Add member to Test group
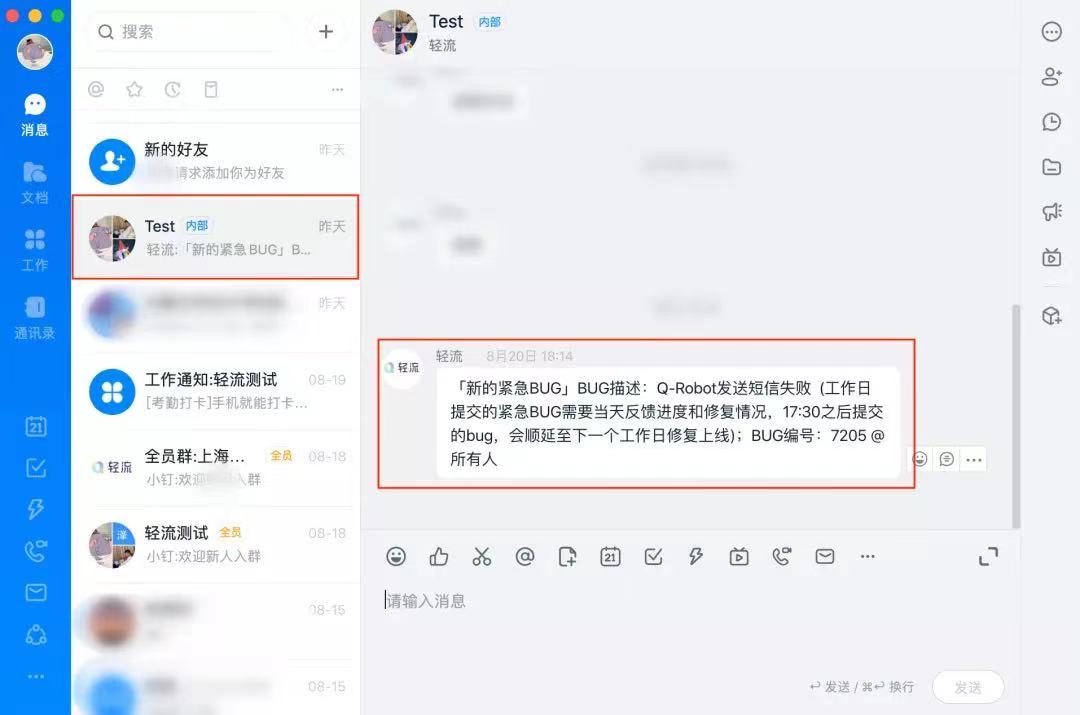Screen dimensions: 1080x715 click(x=1052, y=76)
